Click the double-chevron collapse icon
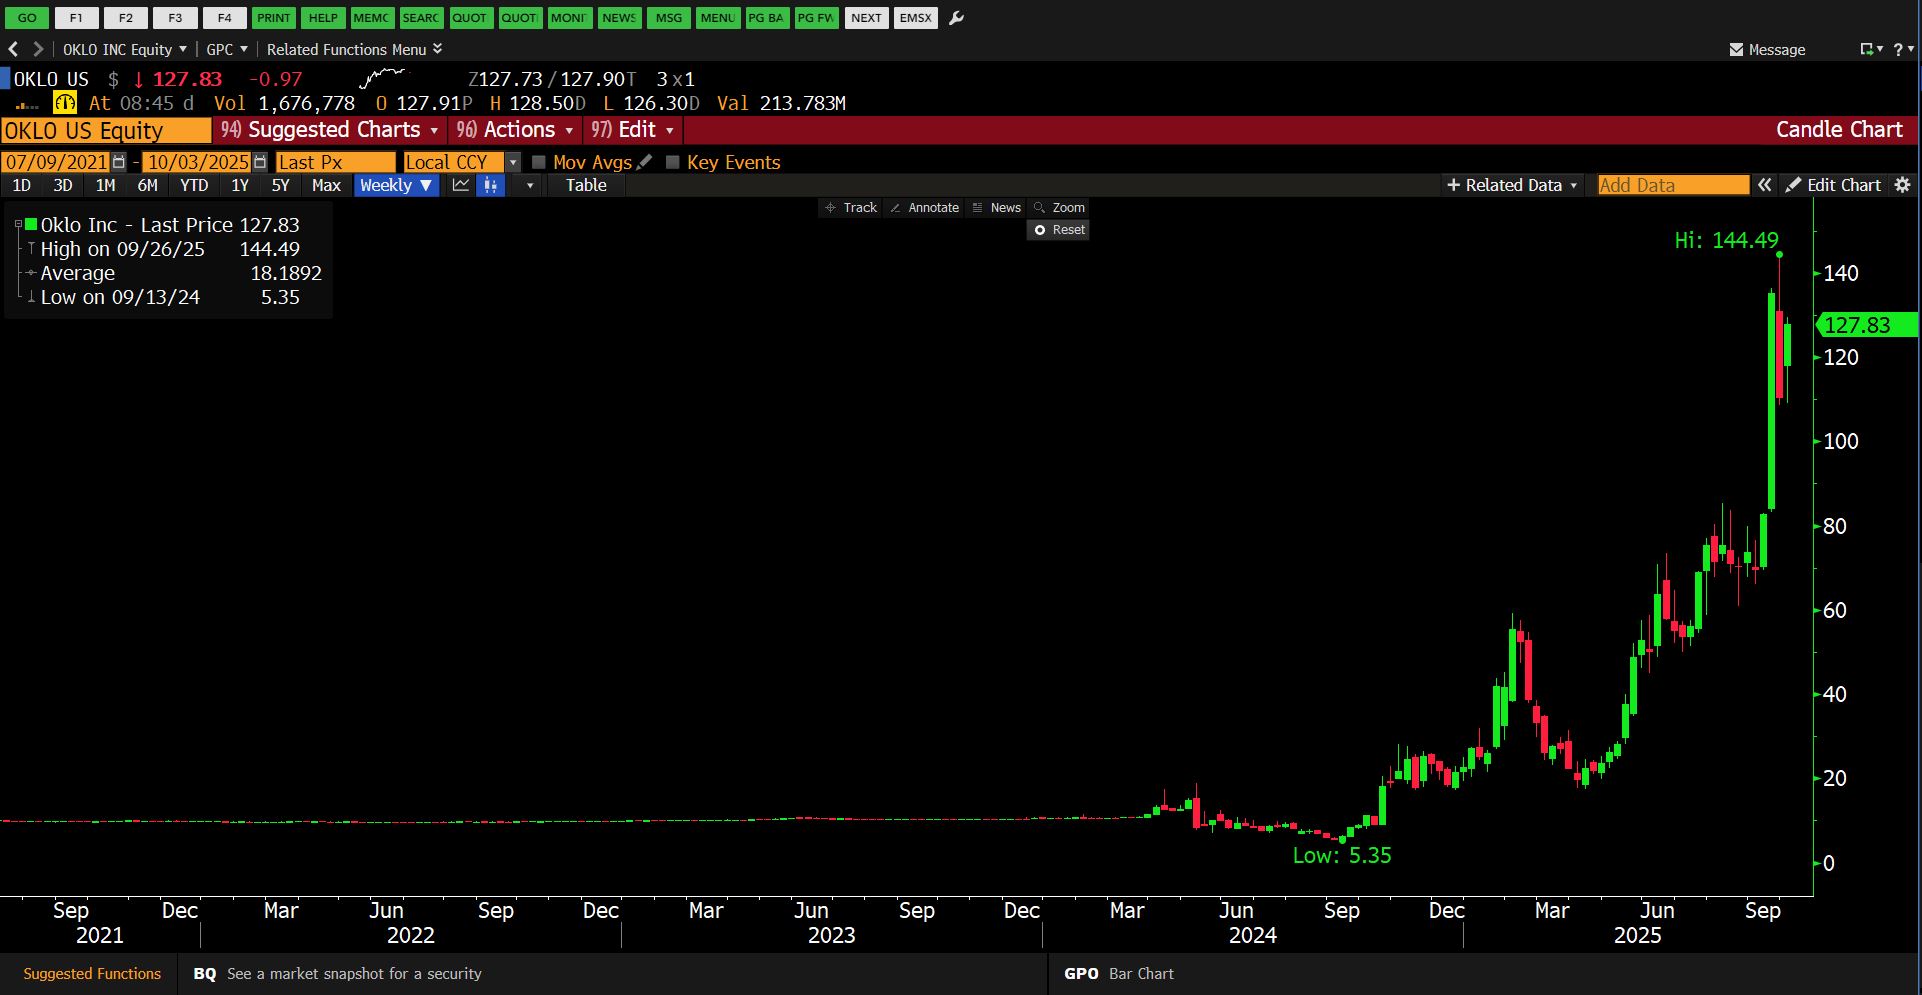Image resolution: width=1922 pixels, height=995 pixels. [1765, 185]
